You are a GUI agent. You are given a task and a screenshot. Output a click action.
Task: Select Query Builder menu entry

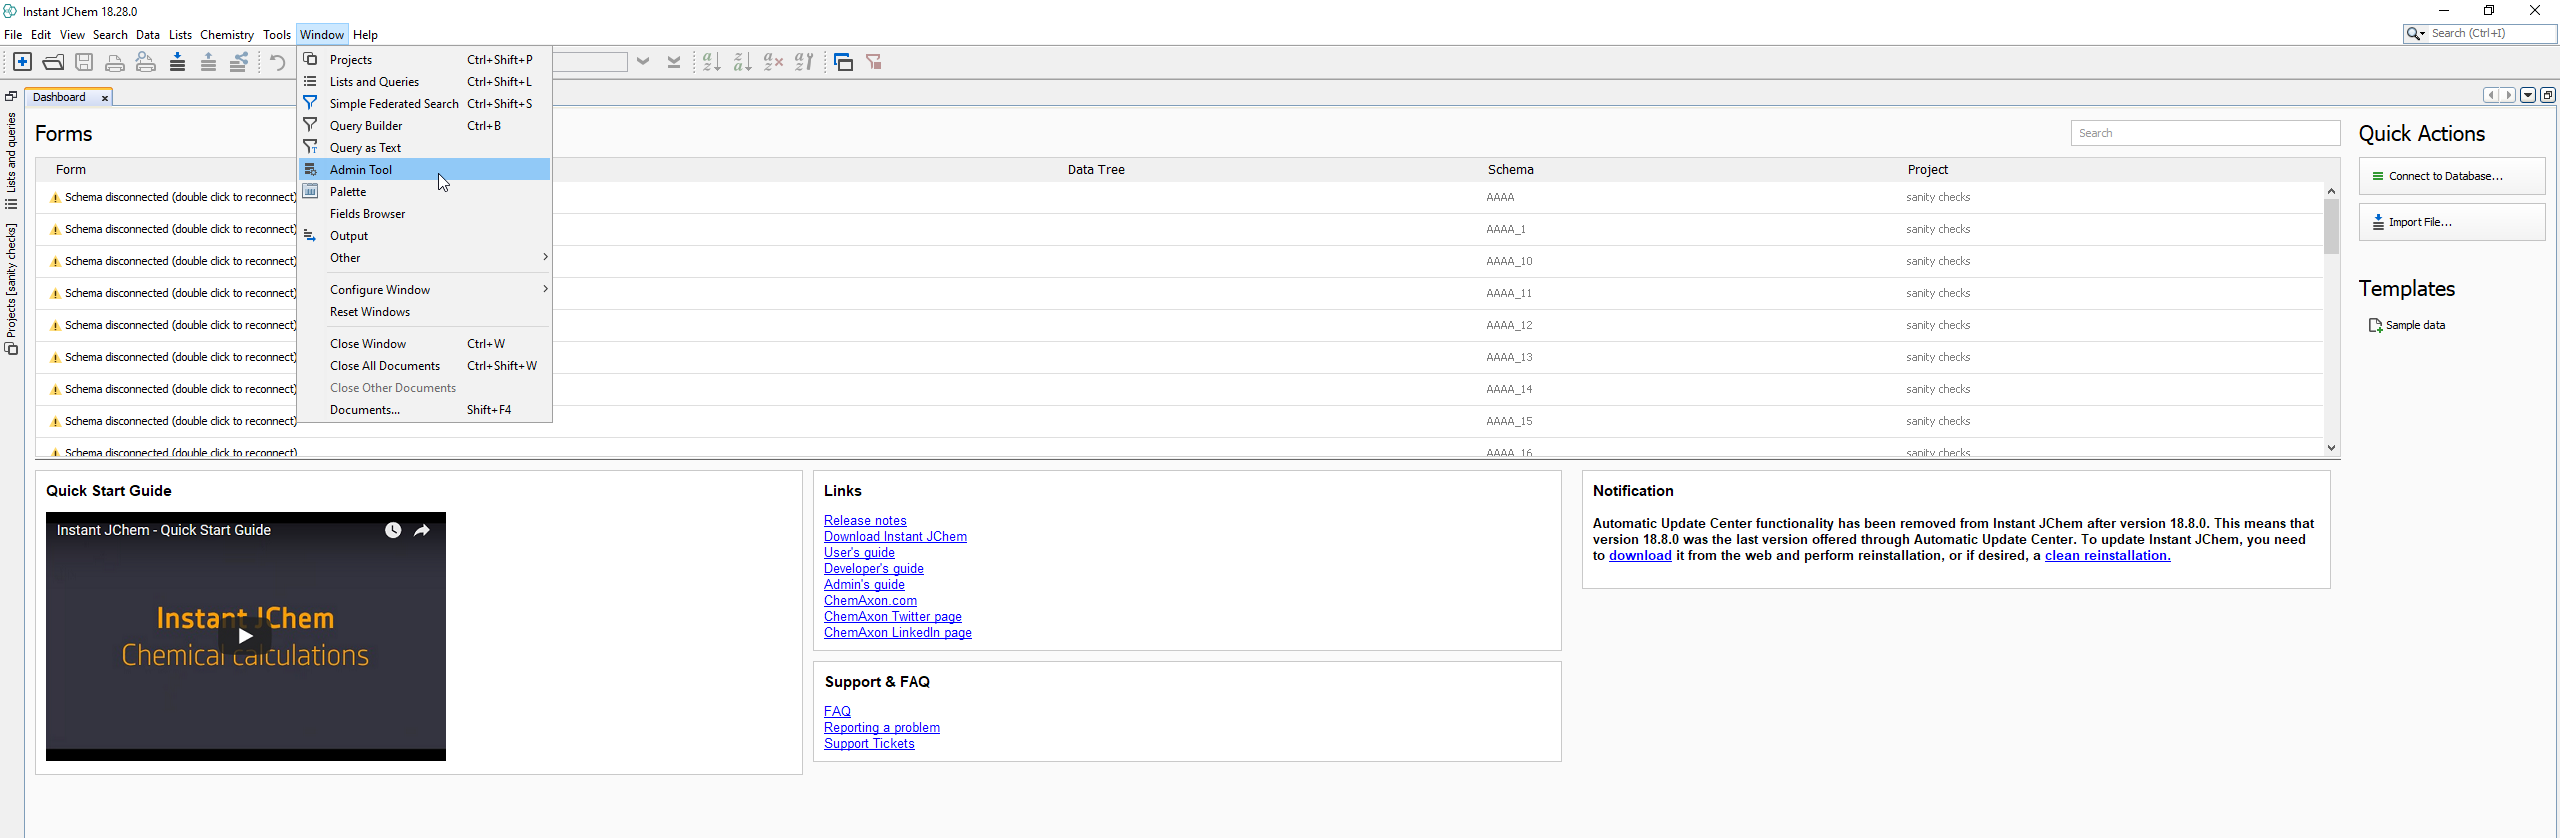[x=366, y=126]
